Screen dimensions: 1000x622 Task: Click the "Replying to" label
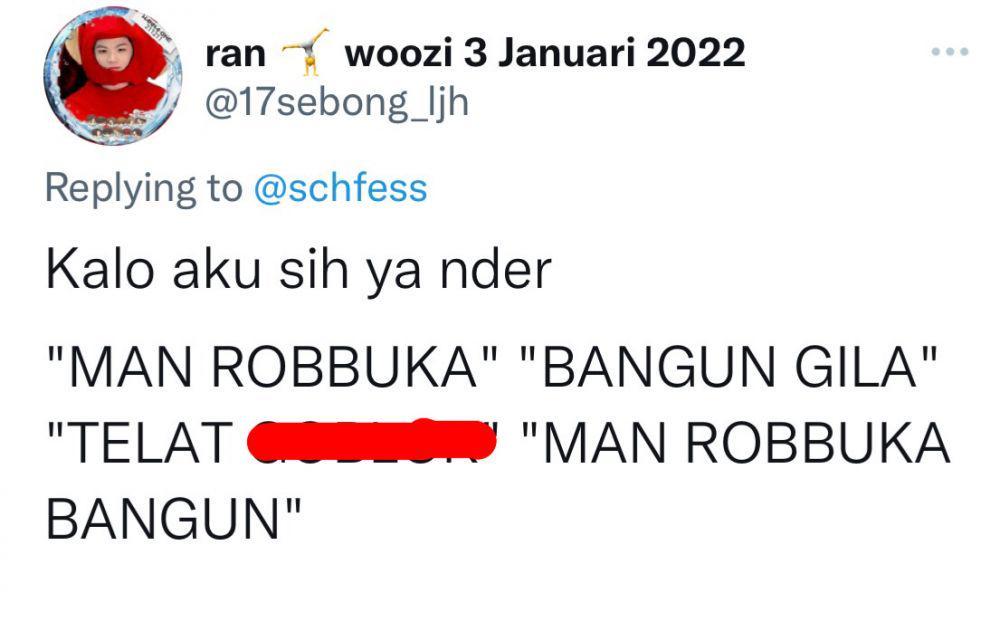pos(144,189)
